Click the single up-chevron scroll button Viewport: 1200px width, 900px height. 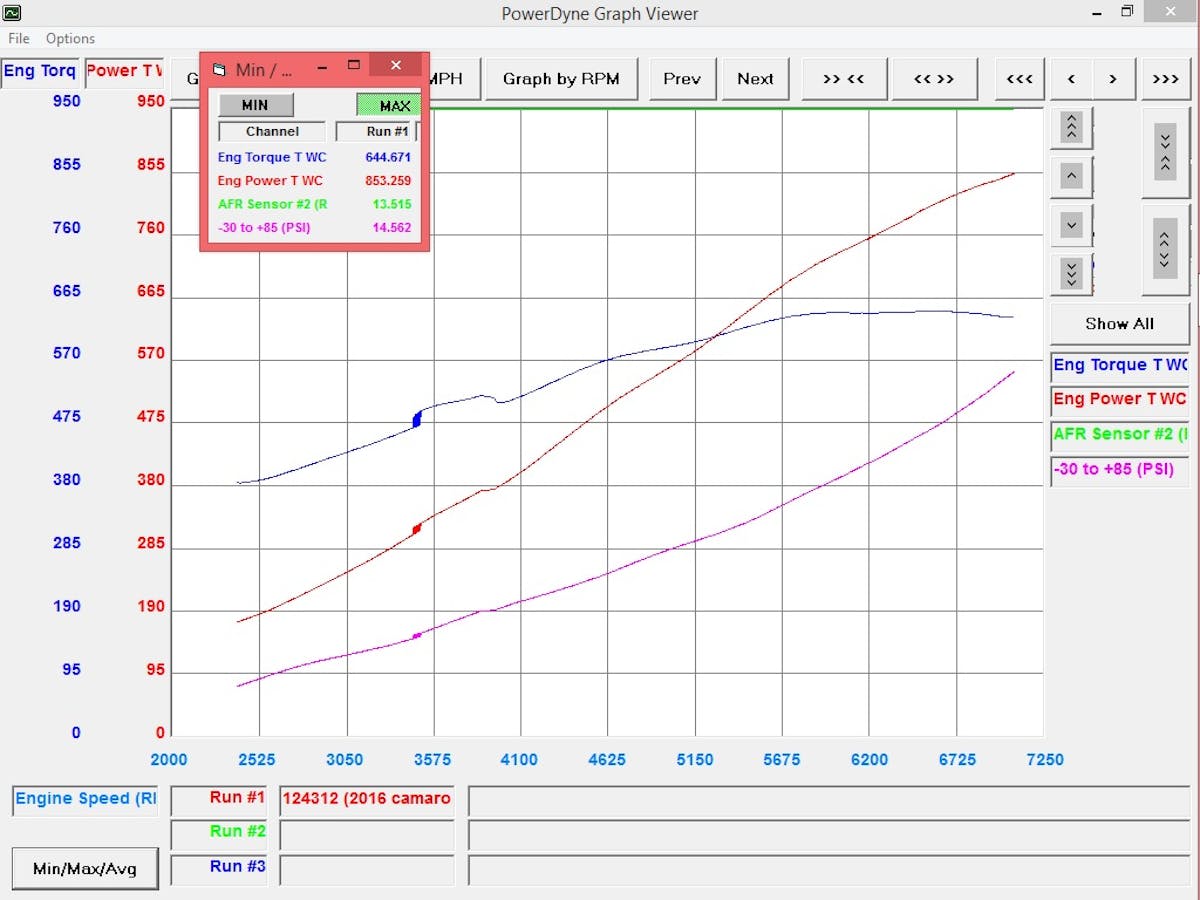pyautogui.click(x=1071, y=176)
